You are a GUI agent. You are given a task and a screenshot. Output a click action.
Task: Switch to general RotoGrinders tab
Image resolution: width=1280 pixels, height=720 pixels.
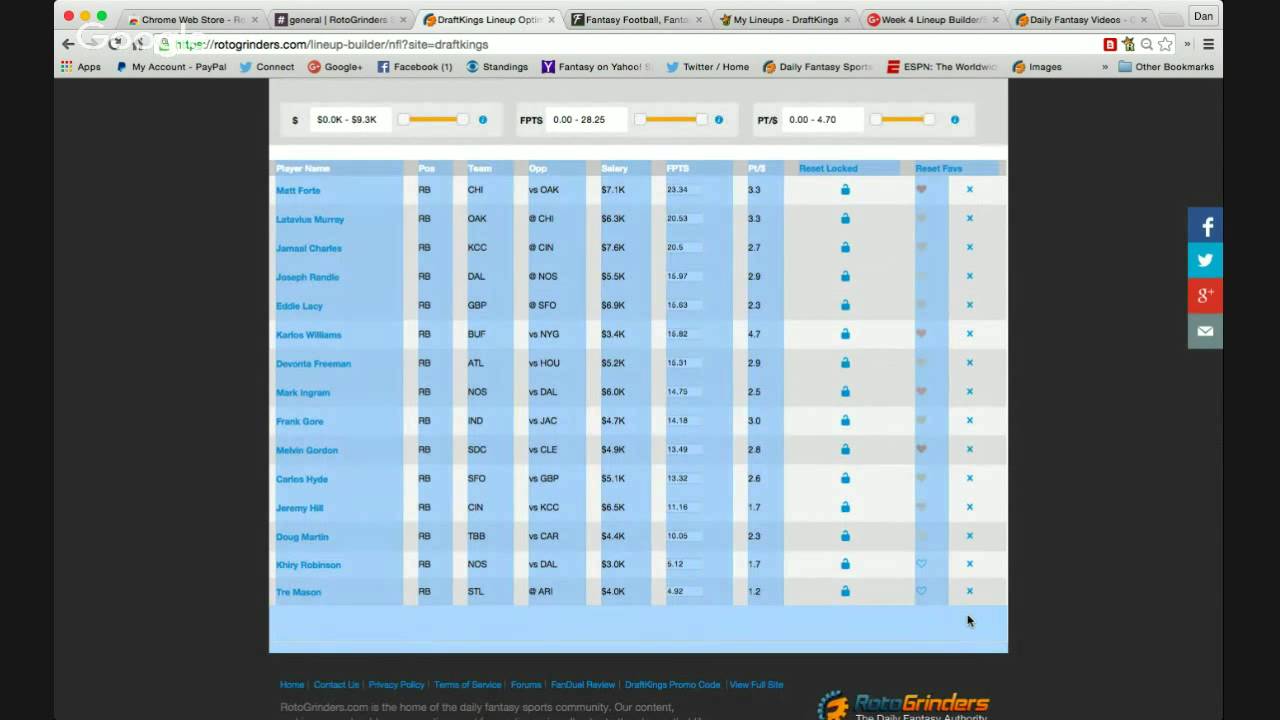[x=341, y=19]
